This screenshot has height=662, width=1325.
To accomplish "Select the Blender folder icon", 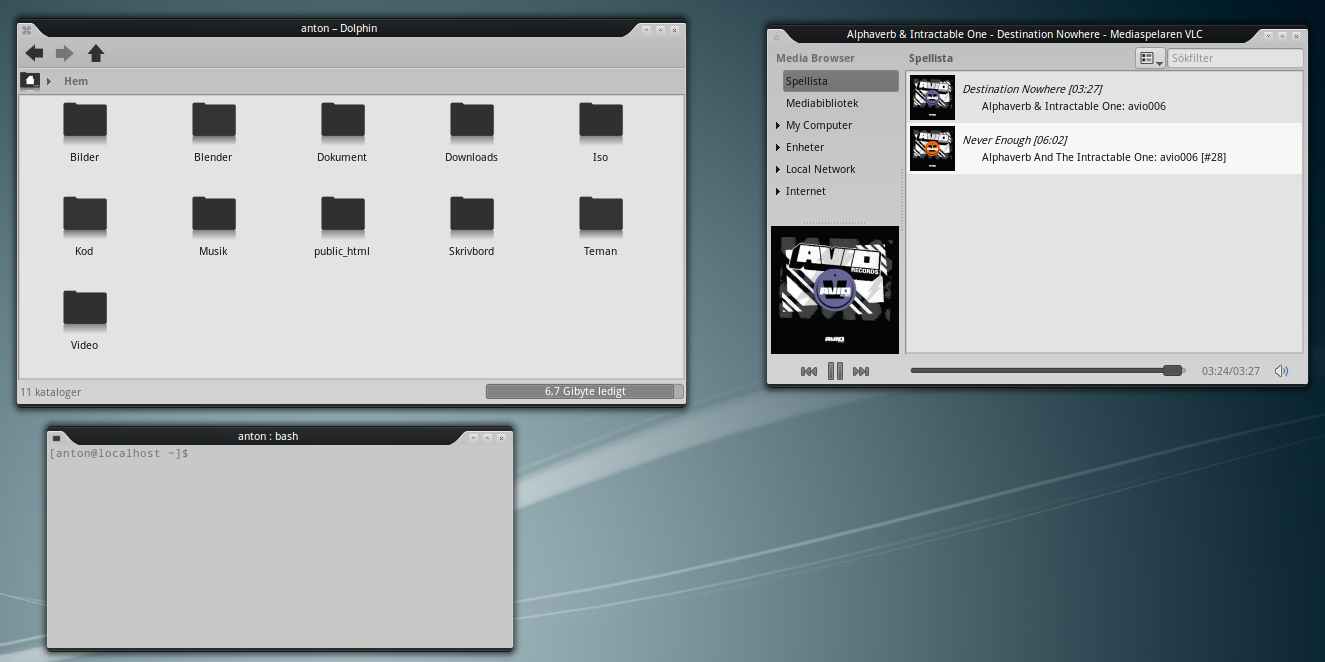I will 214,121.
